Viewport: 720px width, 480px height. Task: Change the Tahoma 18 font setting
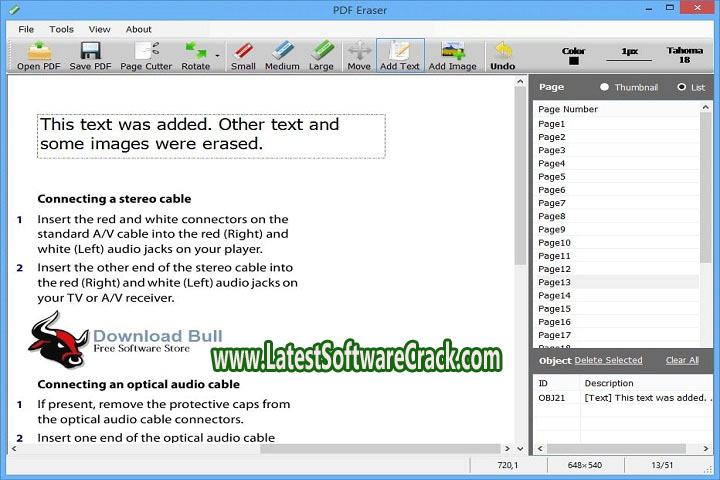[685, 55]
